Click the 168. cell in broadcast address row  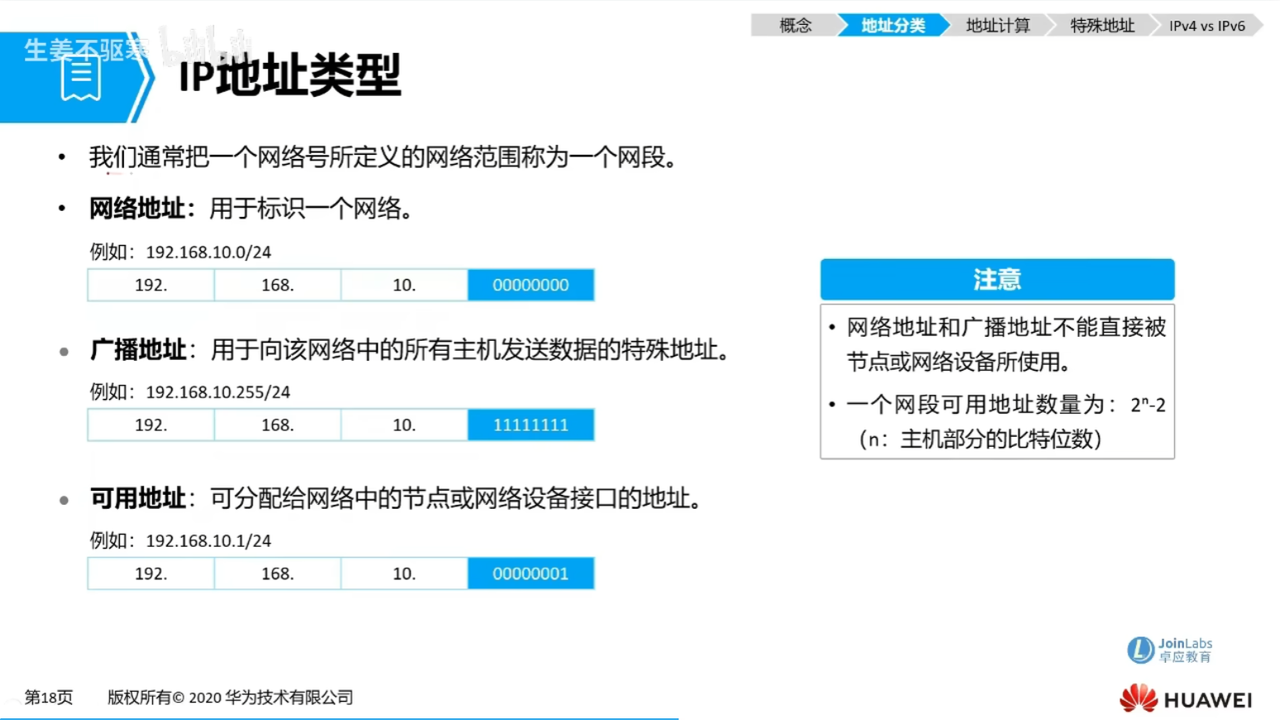click(278, 425)
